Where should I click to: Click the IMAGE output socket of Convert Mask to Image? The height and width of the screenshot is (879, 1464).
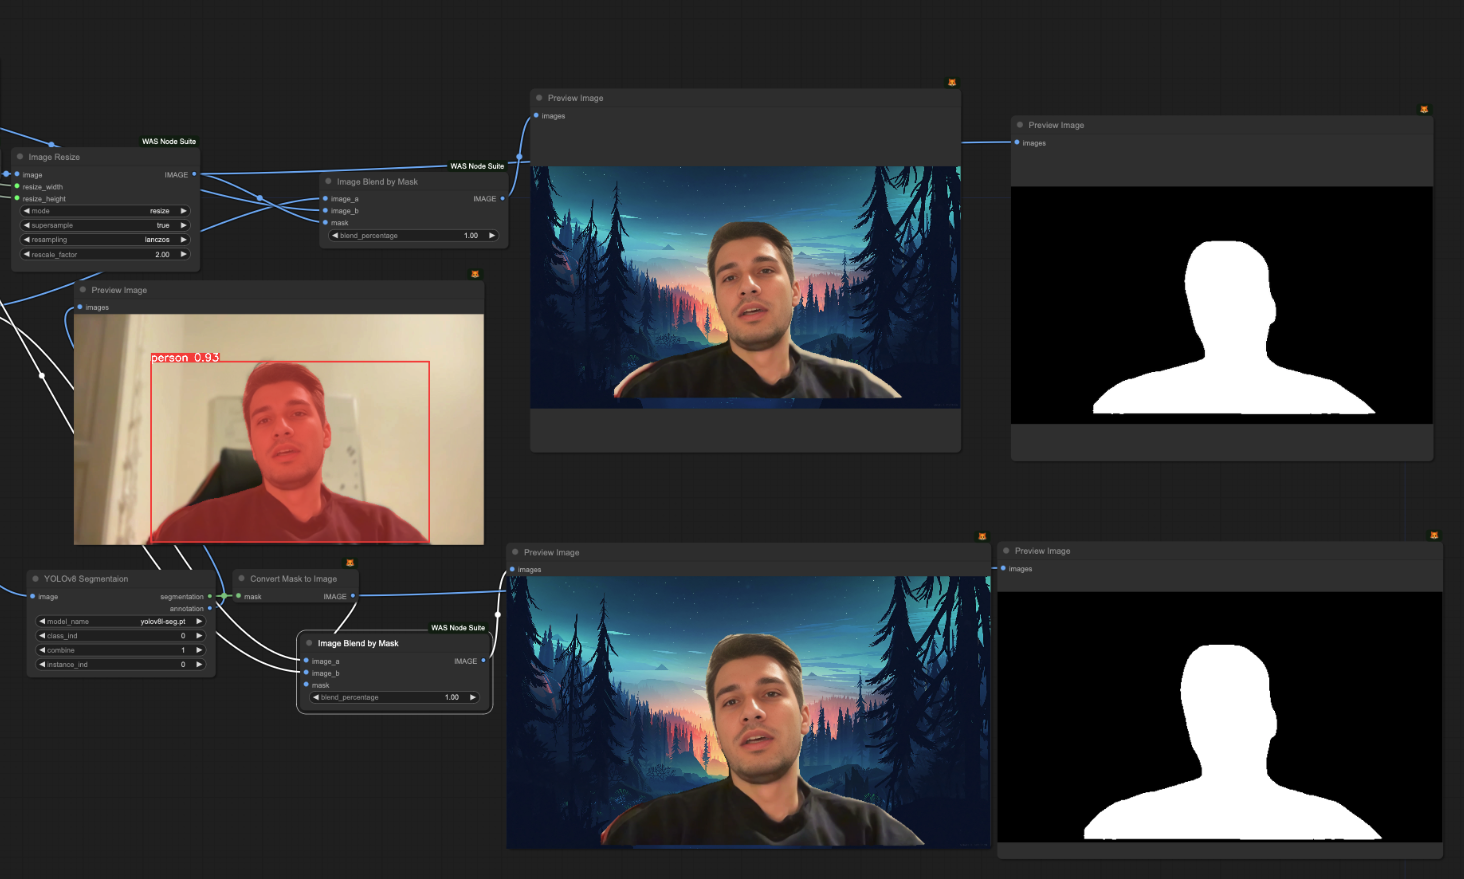[353, 596]
